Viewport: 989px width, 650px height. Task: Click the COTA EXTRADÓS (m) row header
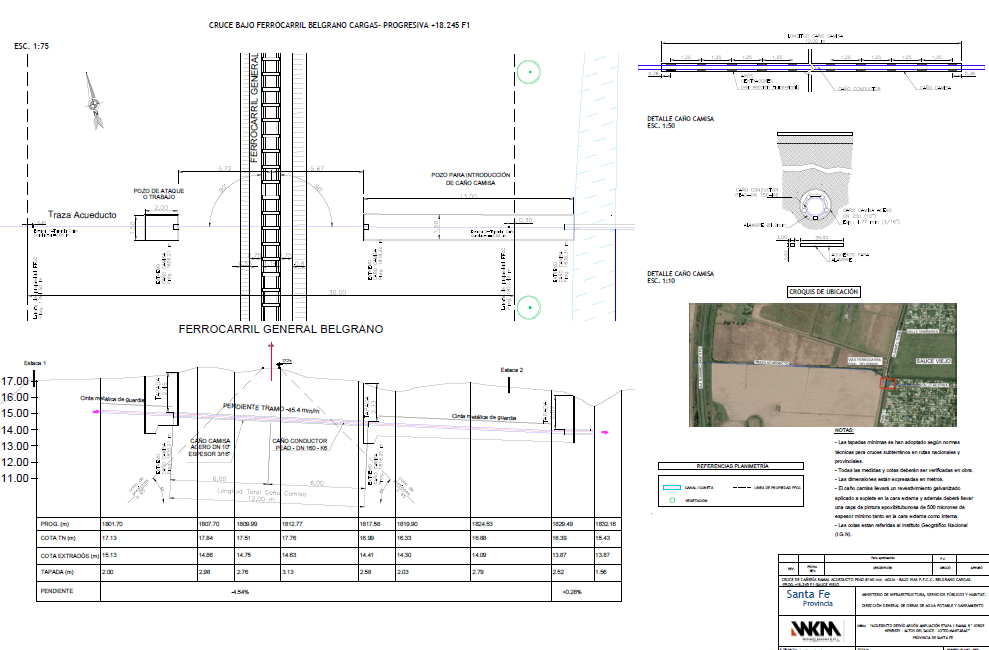[x=69, y=555]
